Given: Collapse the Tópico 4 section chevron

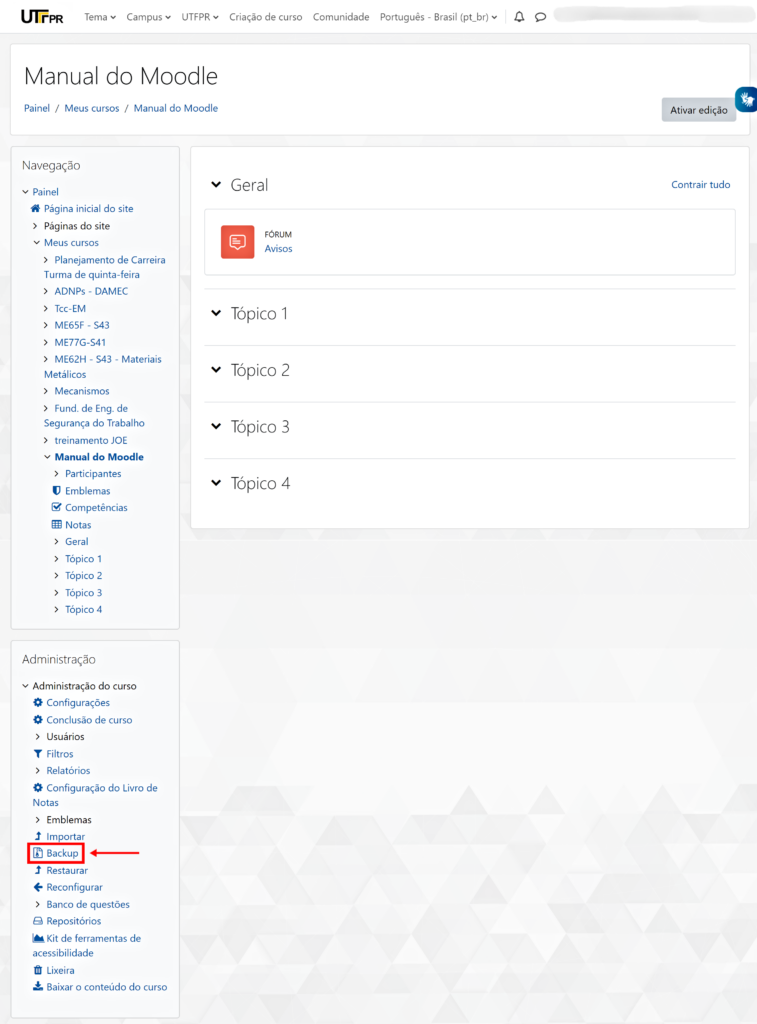Looking at the screenshot, I should coord(216,483).
